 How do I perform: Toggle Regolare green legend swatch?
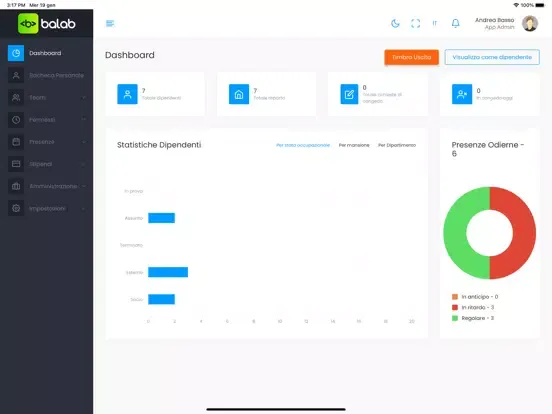tap(455, 318)
